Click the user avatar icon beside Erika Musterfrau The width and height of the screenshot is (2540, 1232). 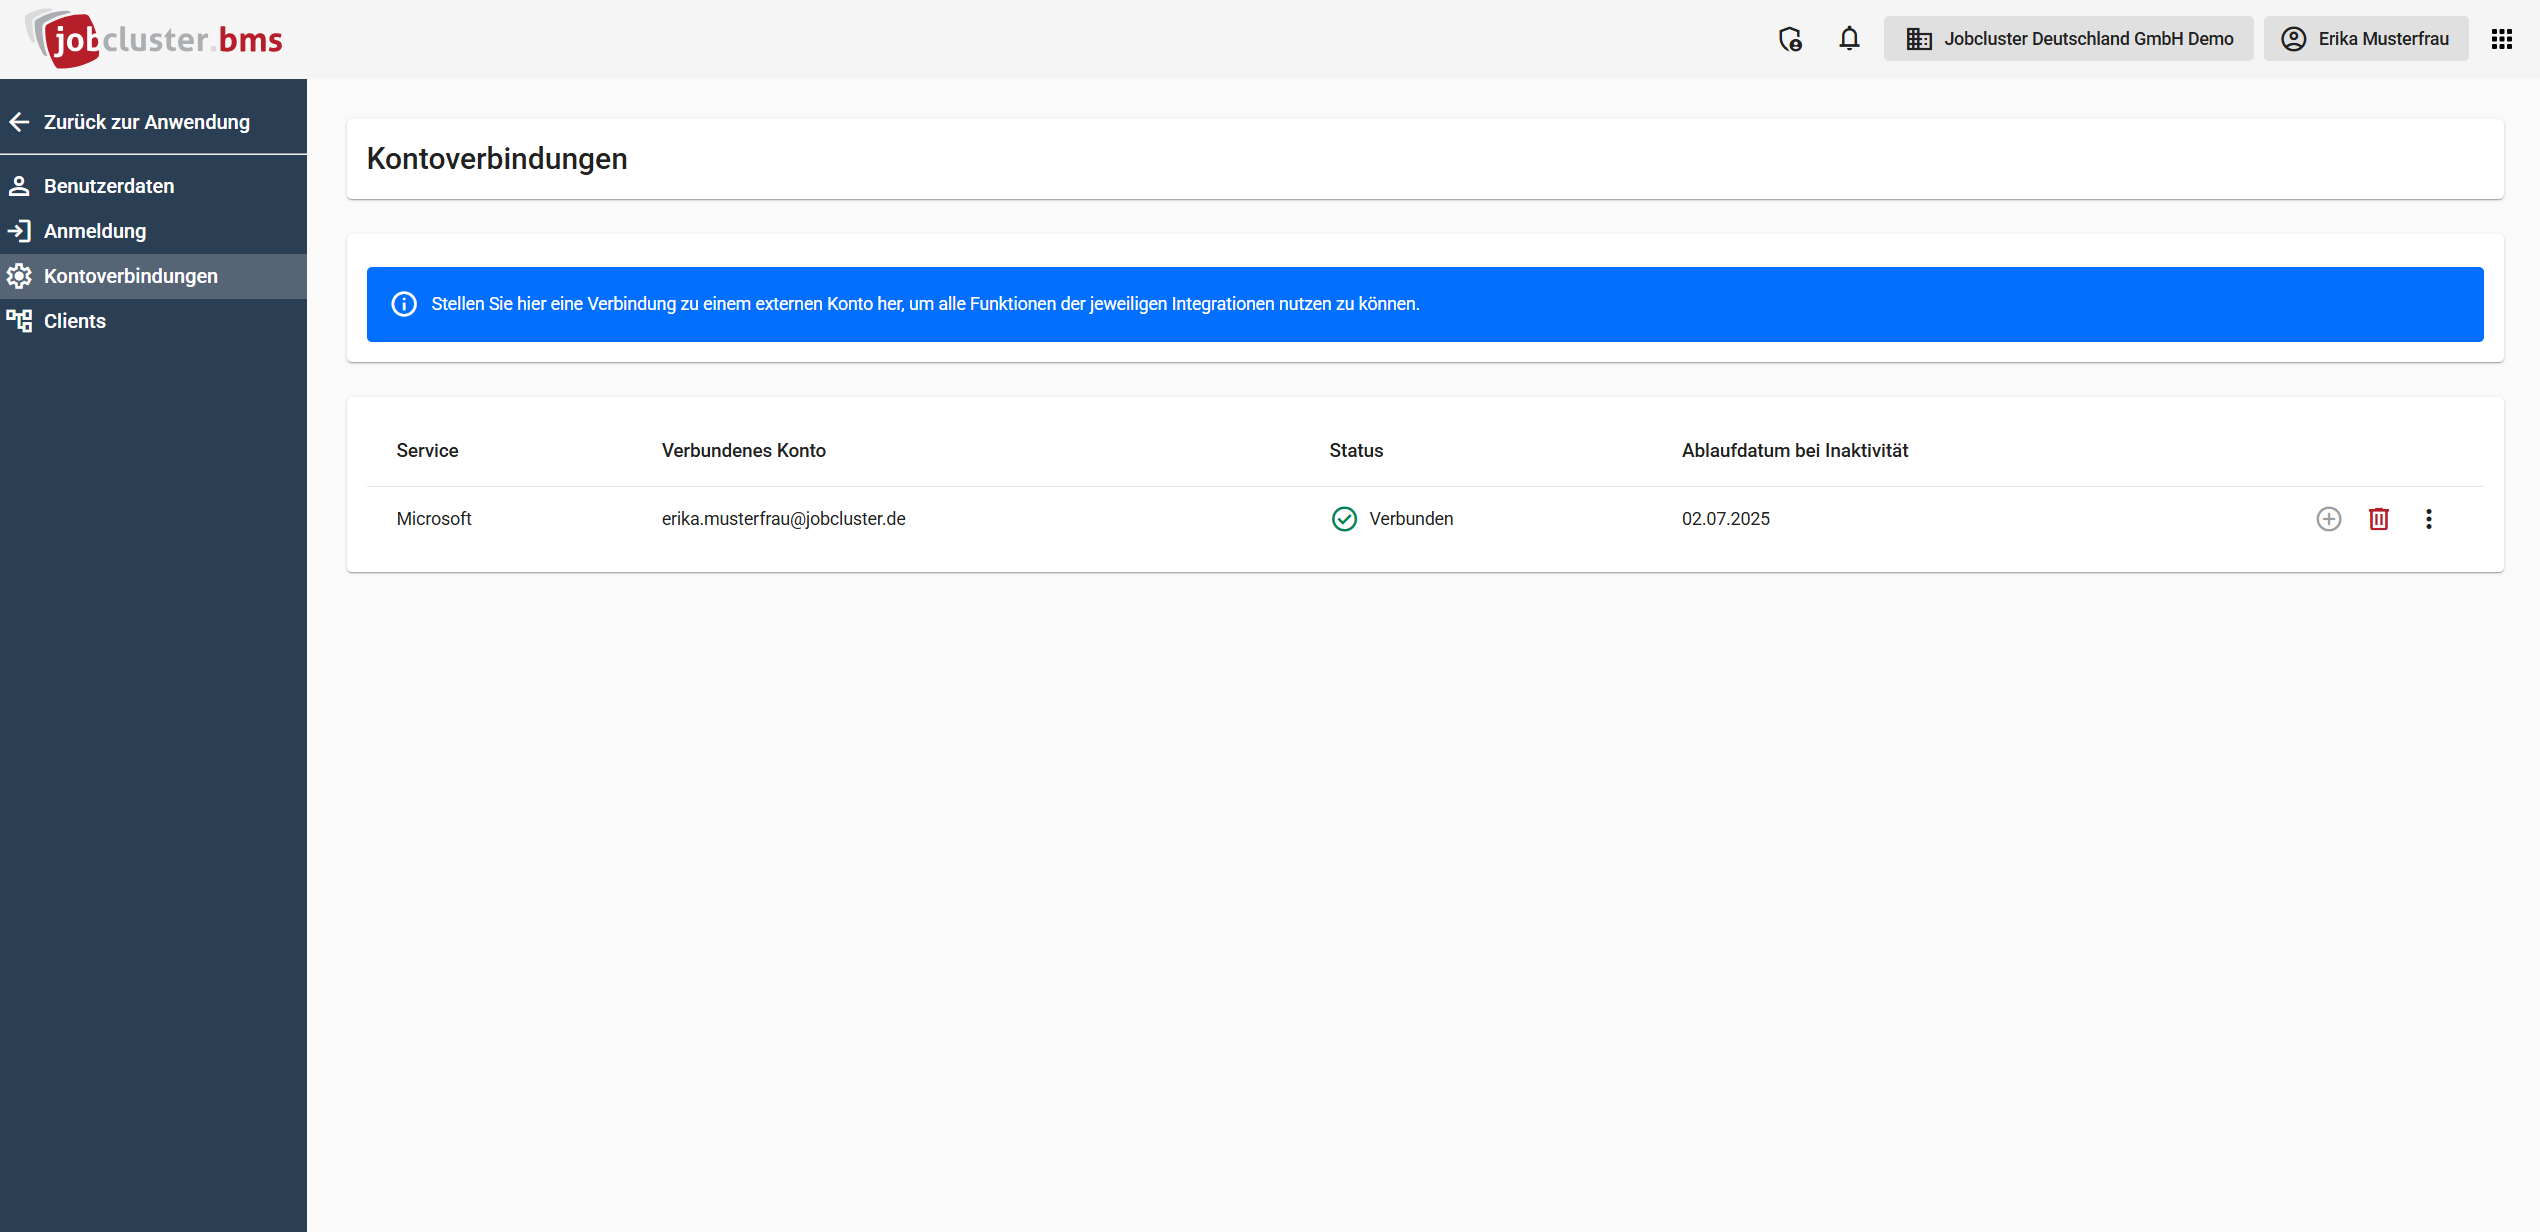[2293, 39]
